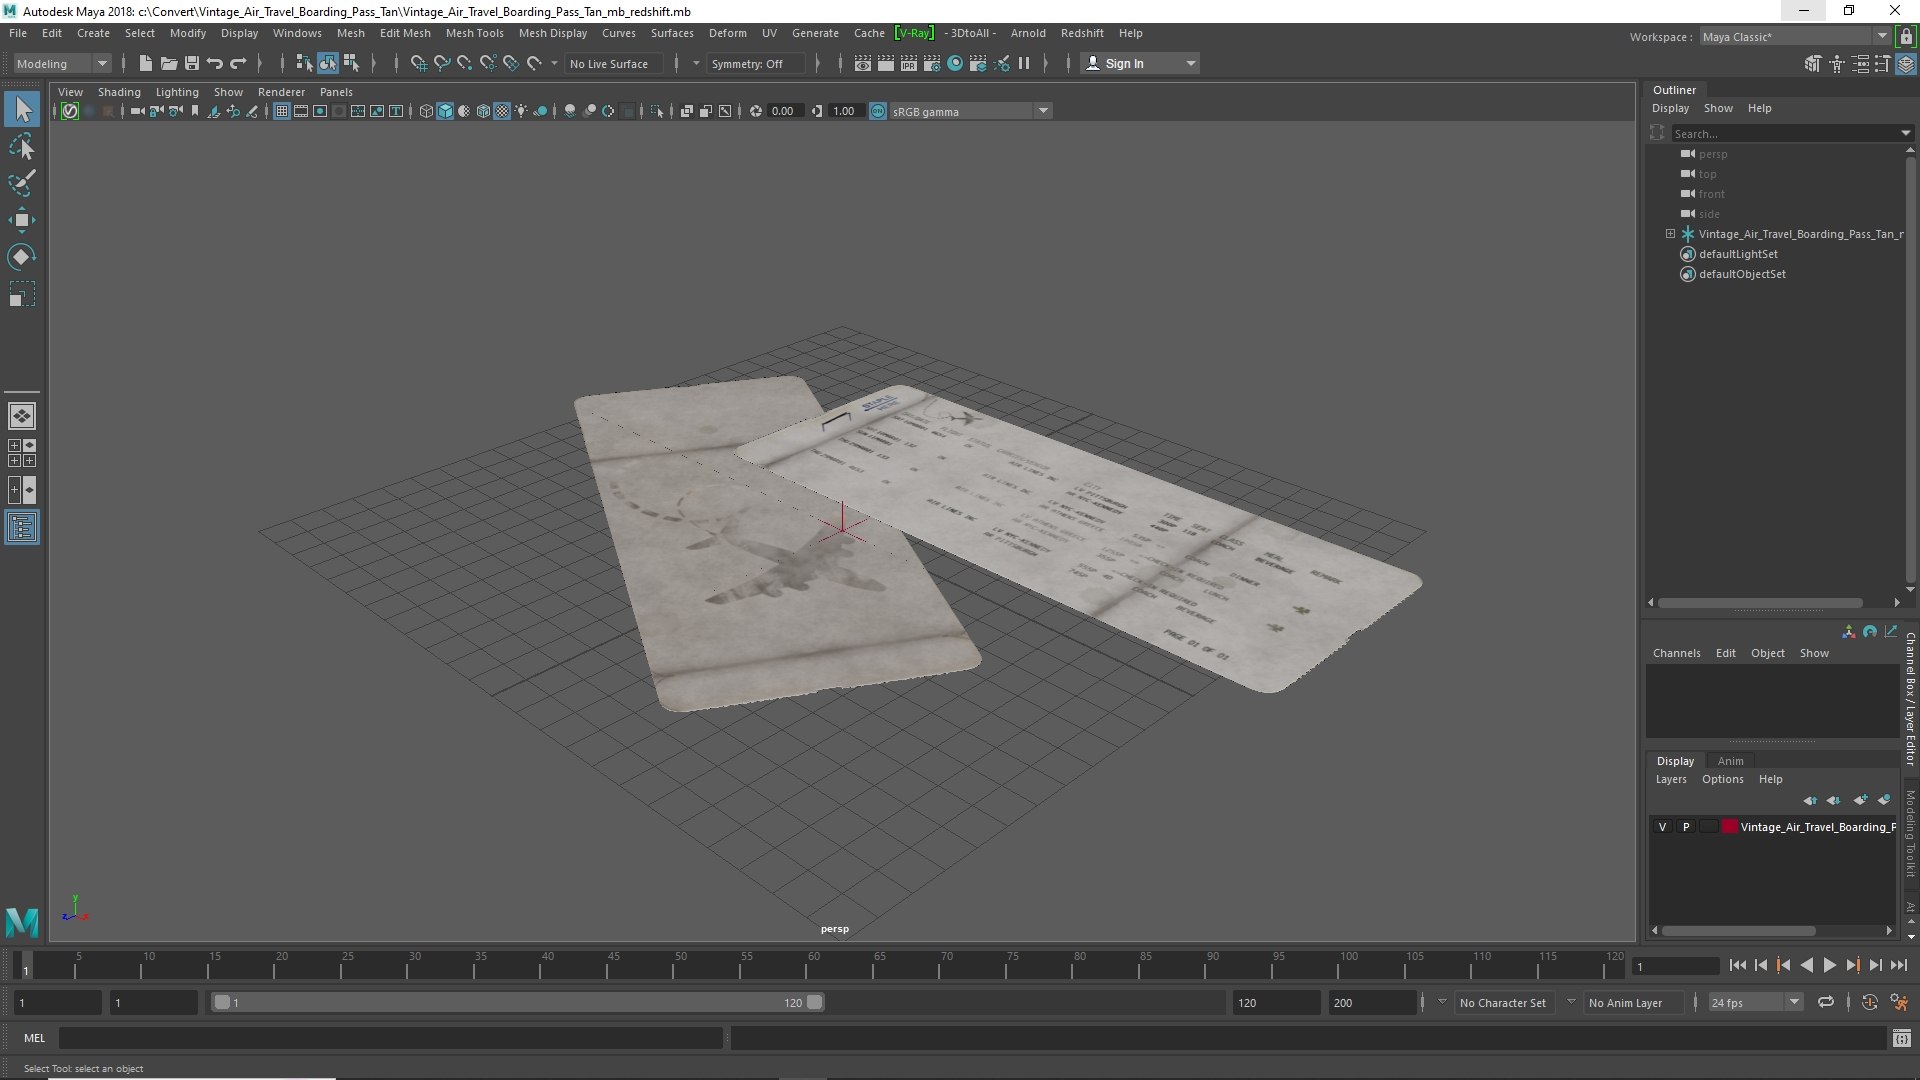The image size is (1920, 1080).
Task: Click the Sign In button
Action: [1140, 63]
